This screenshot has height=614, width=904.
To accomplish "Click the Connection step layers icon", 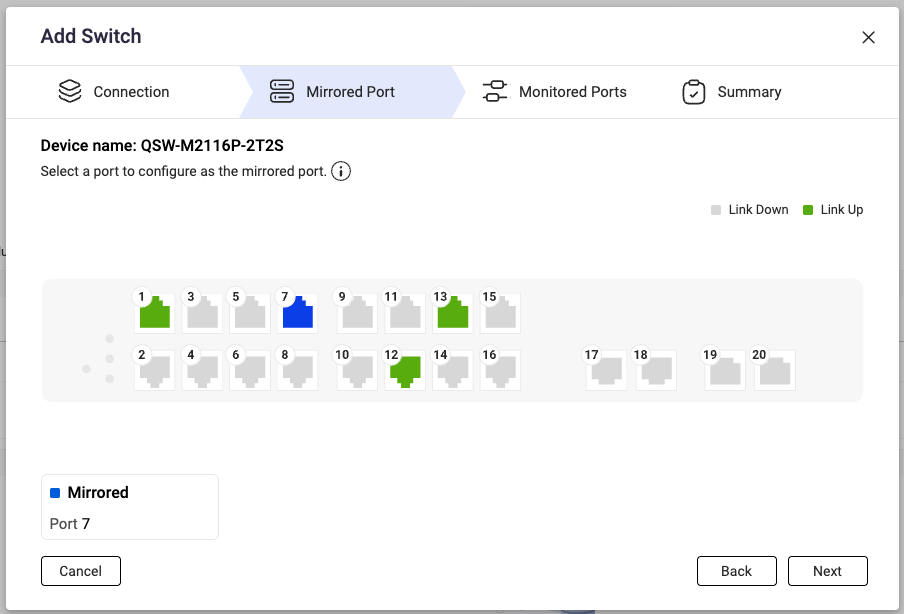I will 69,91.
